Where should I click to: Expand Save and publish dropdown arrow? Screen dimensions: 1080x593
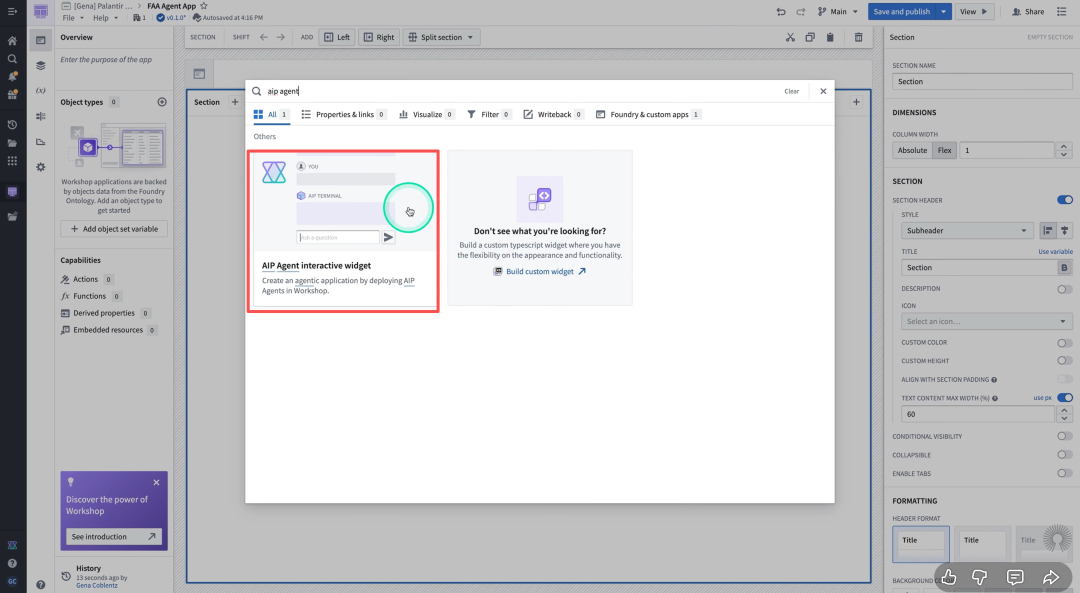tap(944, 12)
